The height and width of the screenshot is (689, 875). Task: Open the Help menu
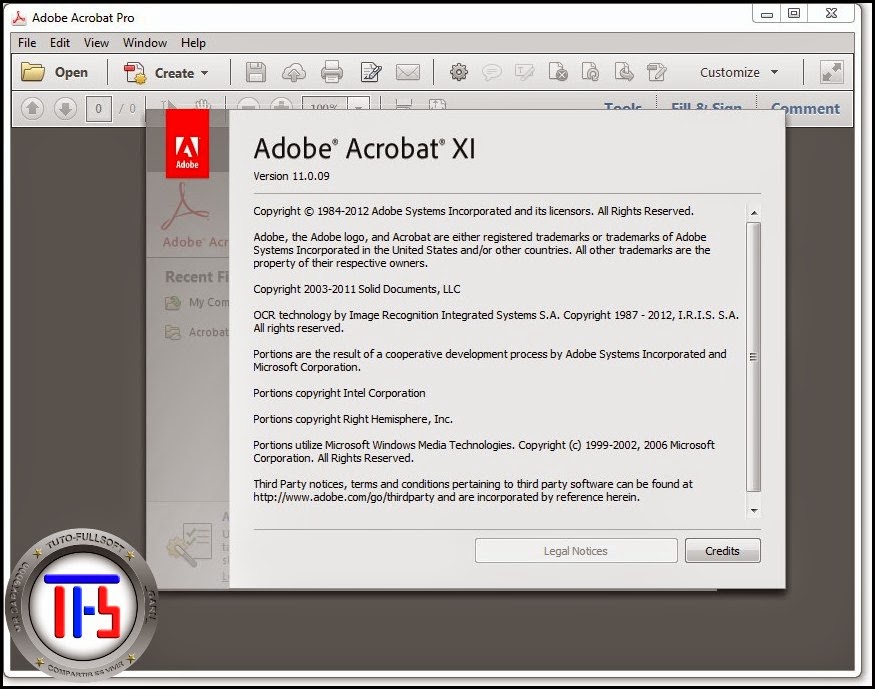pos(193,43)
